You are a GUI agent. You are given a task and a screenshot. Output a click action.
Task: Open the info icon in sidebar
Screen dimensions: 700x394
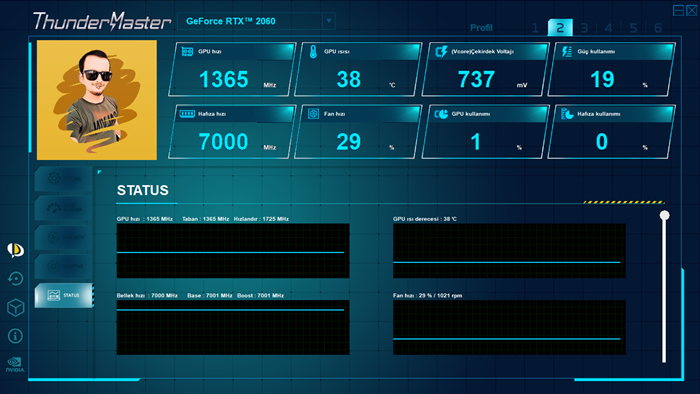pos(15,336)
